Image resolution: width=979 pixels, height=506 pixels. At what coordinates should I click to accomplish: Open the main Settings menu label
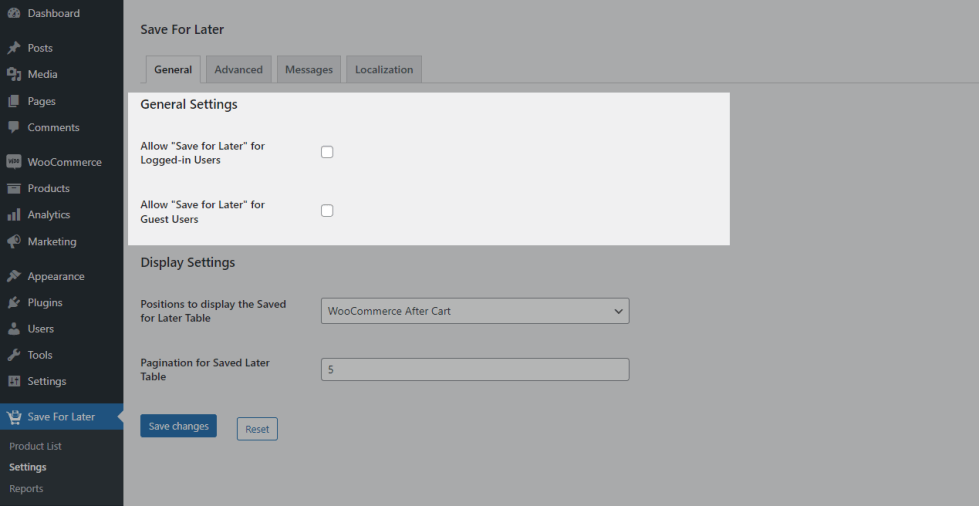47,381
